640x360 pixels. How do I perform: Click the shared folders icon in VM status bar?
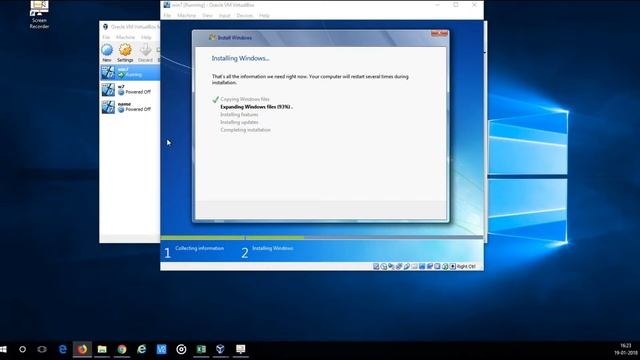coord(414,267)
